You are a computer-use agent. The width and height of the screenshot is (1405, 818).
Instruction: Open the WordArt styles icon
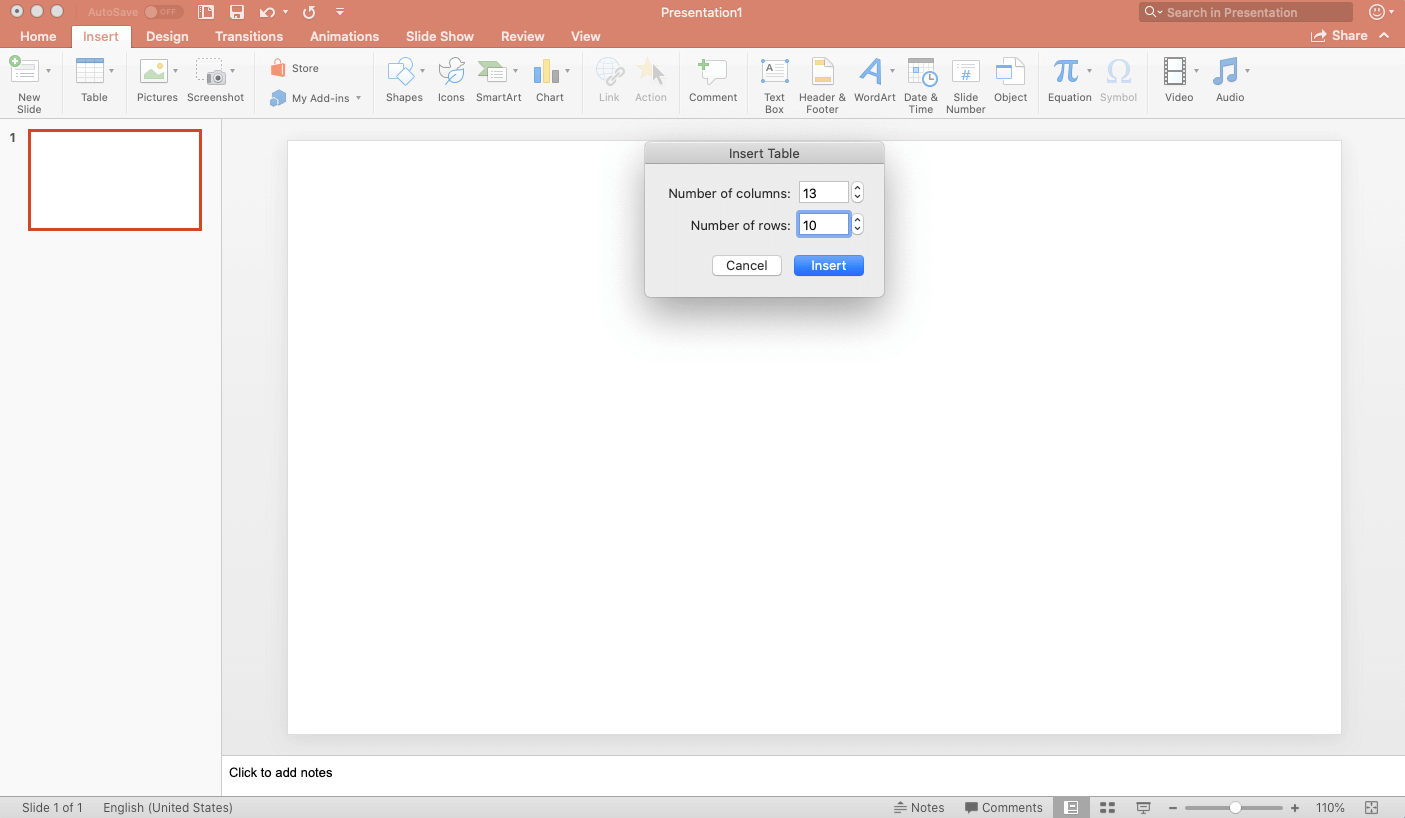coord(870,72)
